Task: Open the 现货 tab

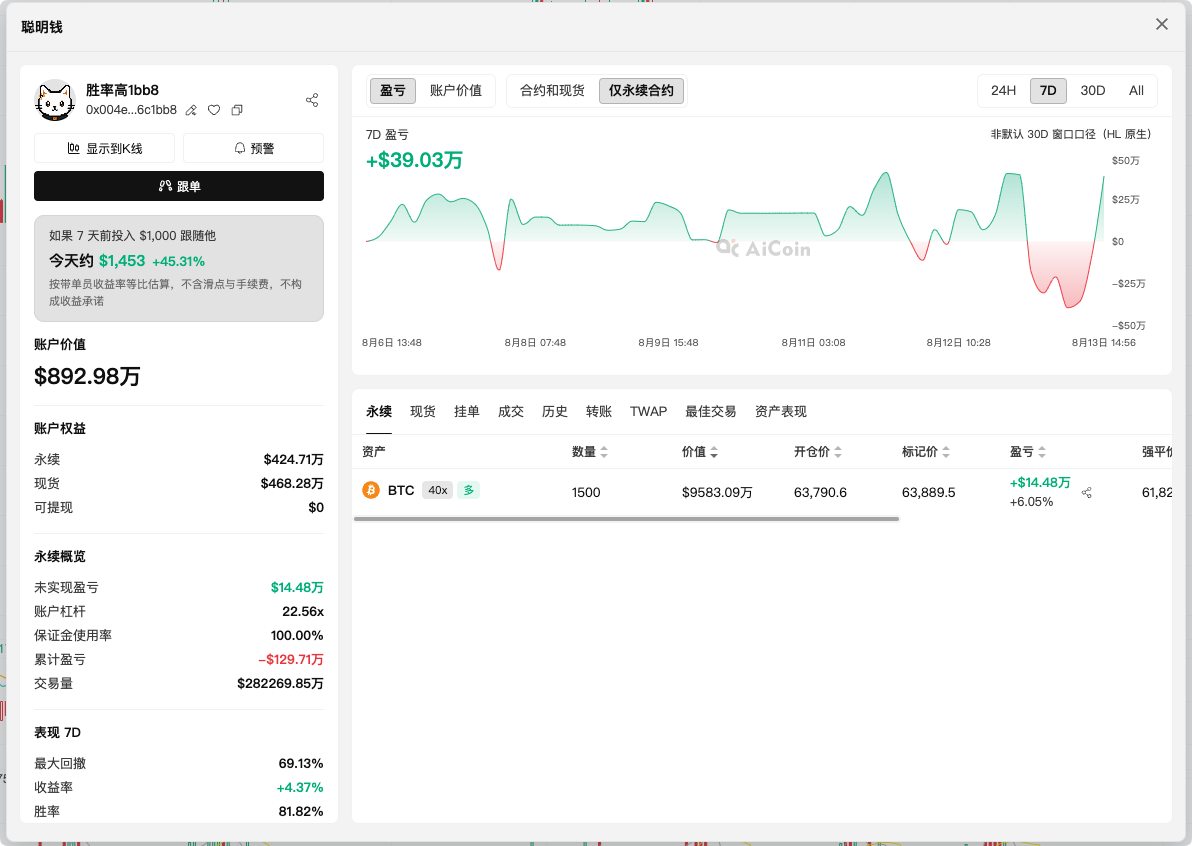Action: [423, 411]
